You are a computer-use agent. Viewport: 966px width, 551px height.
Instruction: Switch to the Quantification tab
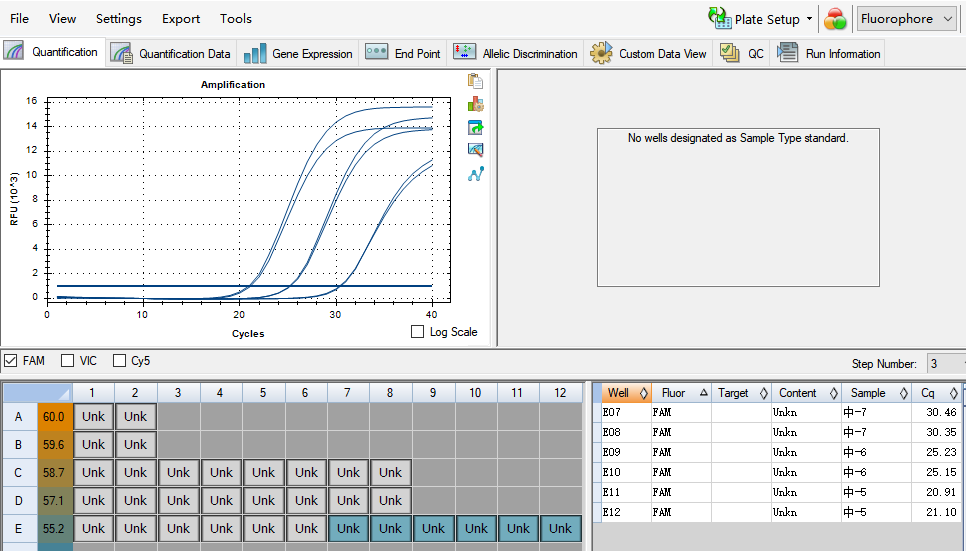click(52, 52)
